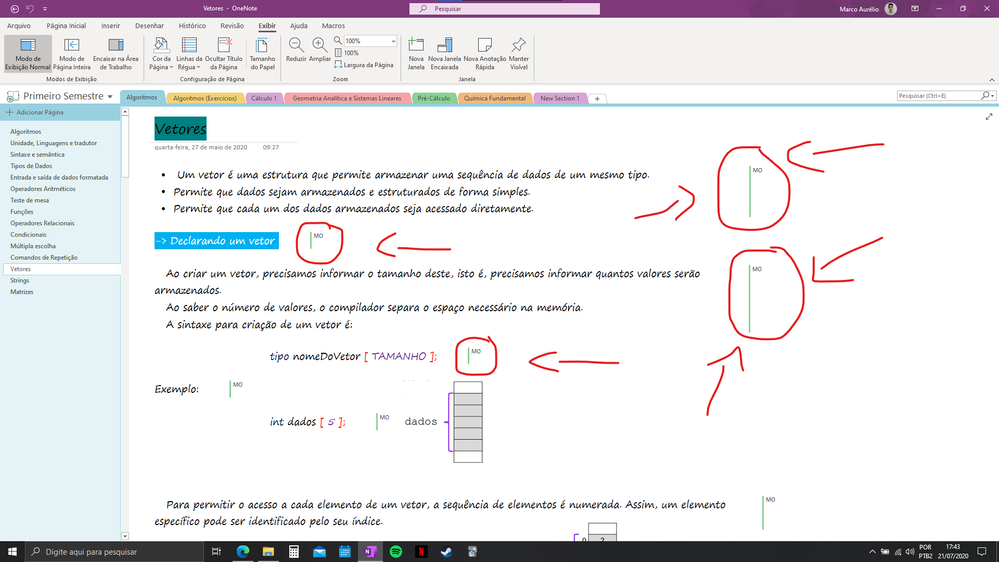Open the taskbar Calculator app
Viewport: 999px width, 562px height.
(x=294, y=552)
